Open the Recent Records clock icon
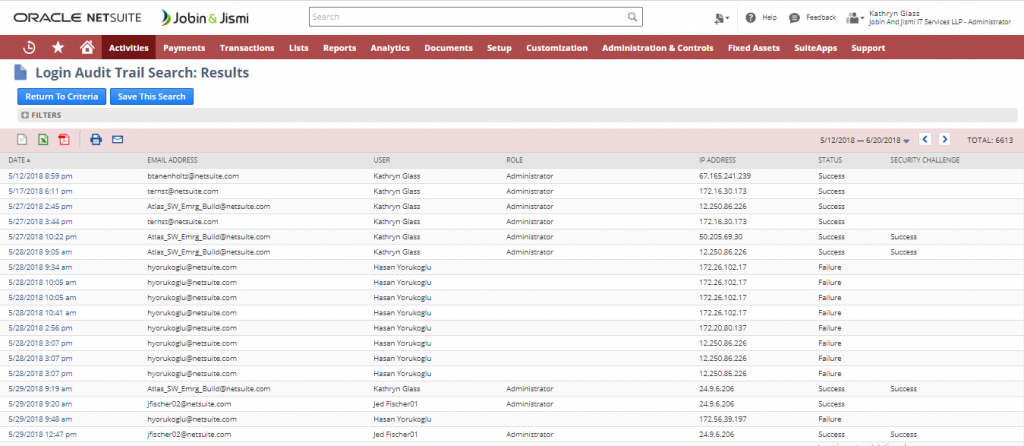This screenshot has width=1024, height=446. (x=29, y=47)
